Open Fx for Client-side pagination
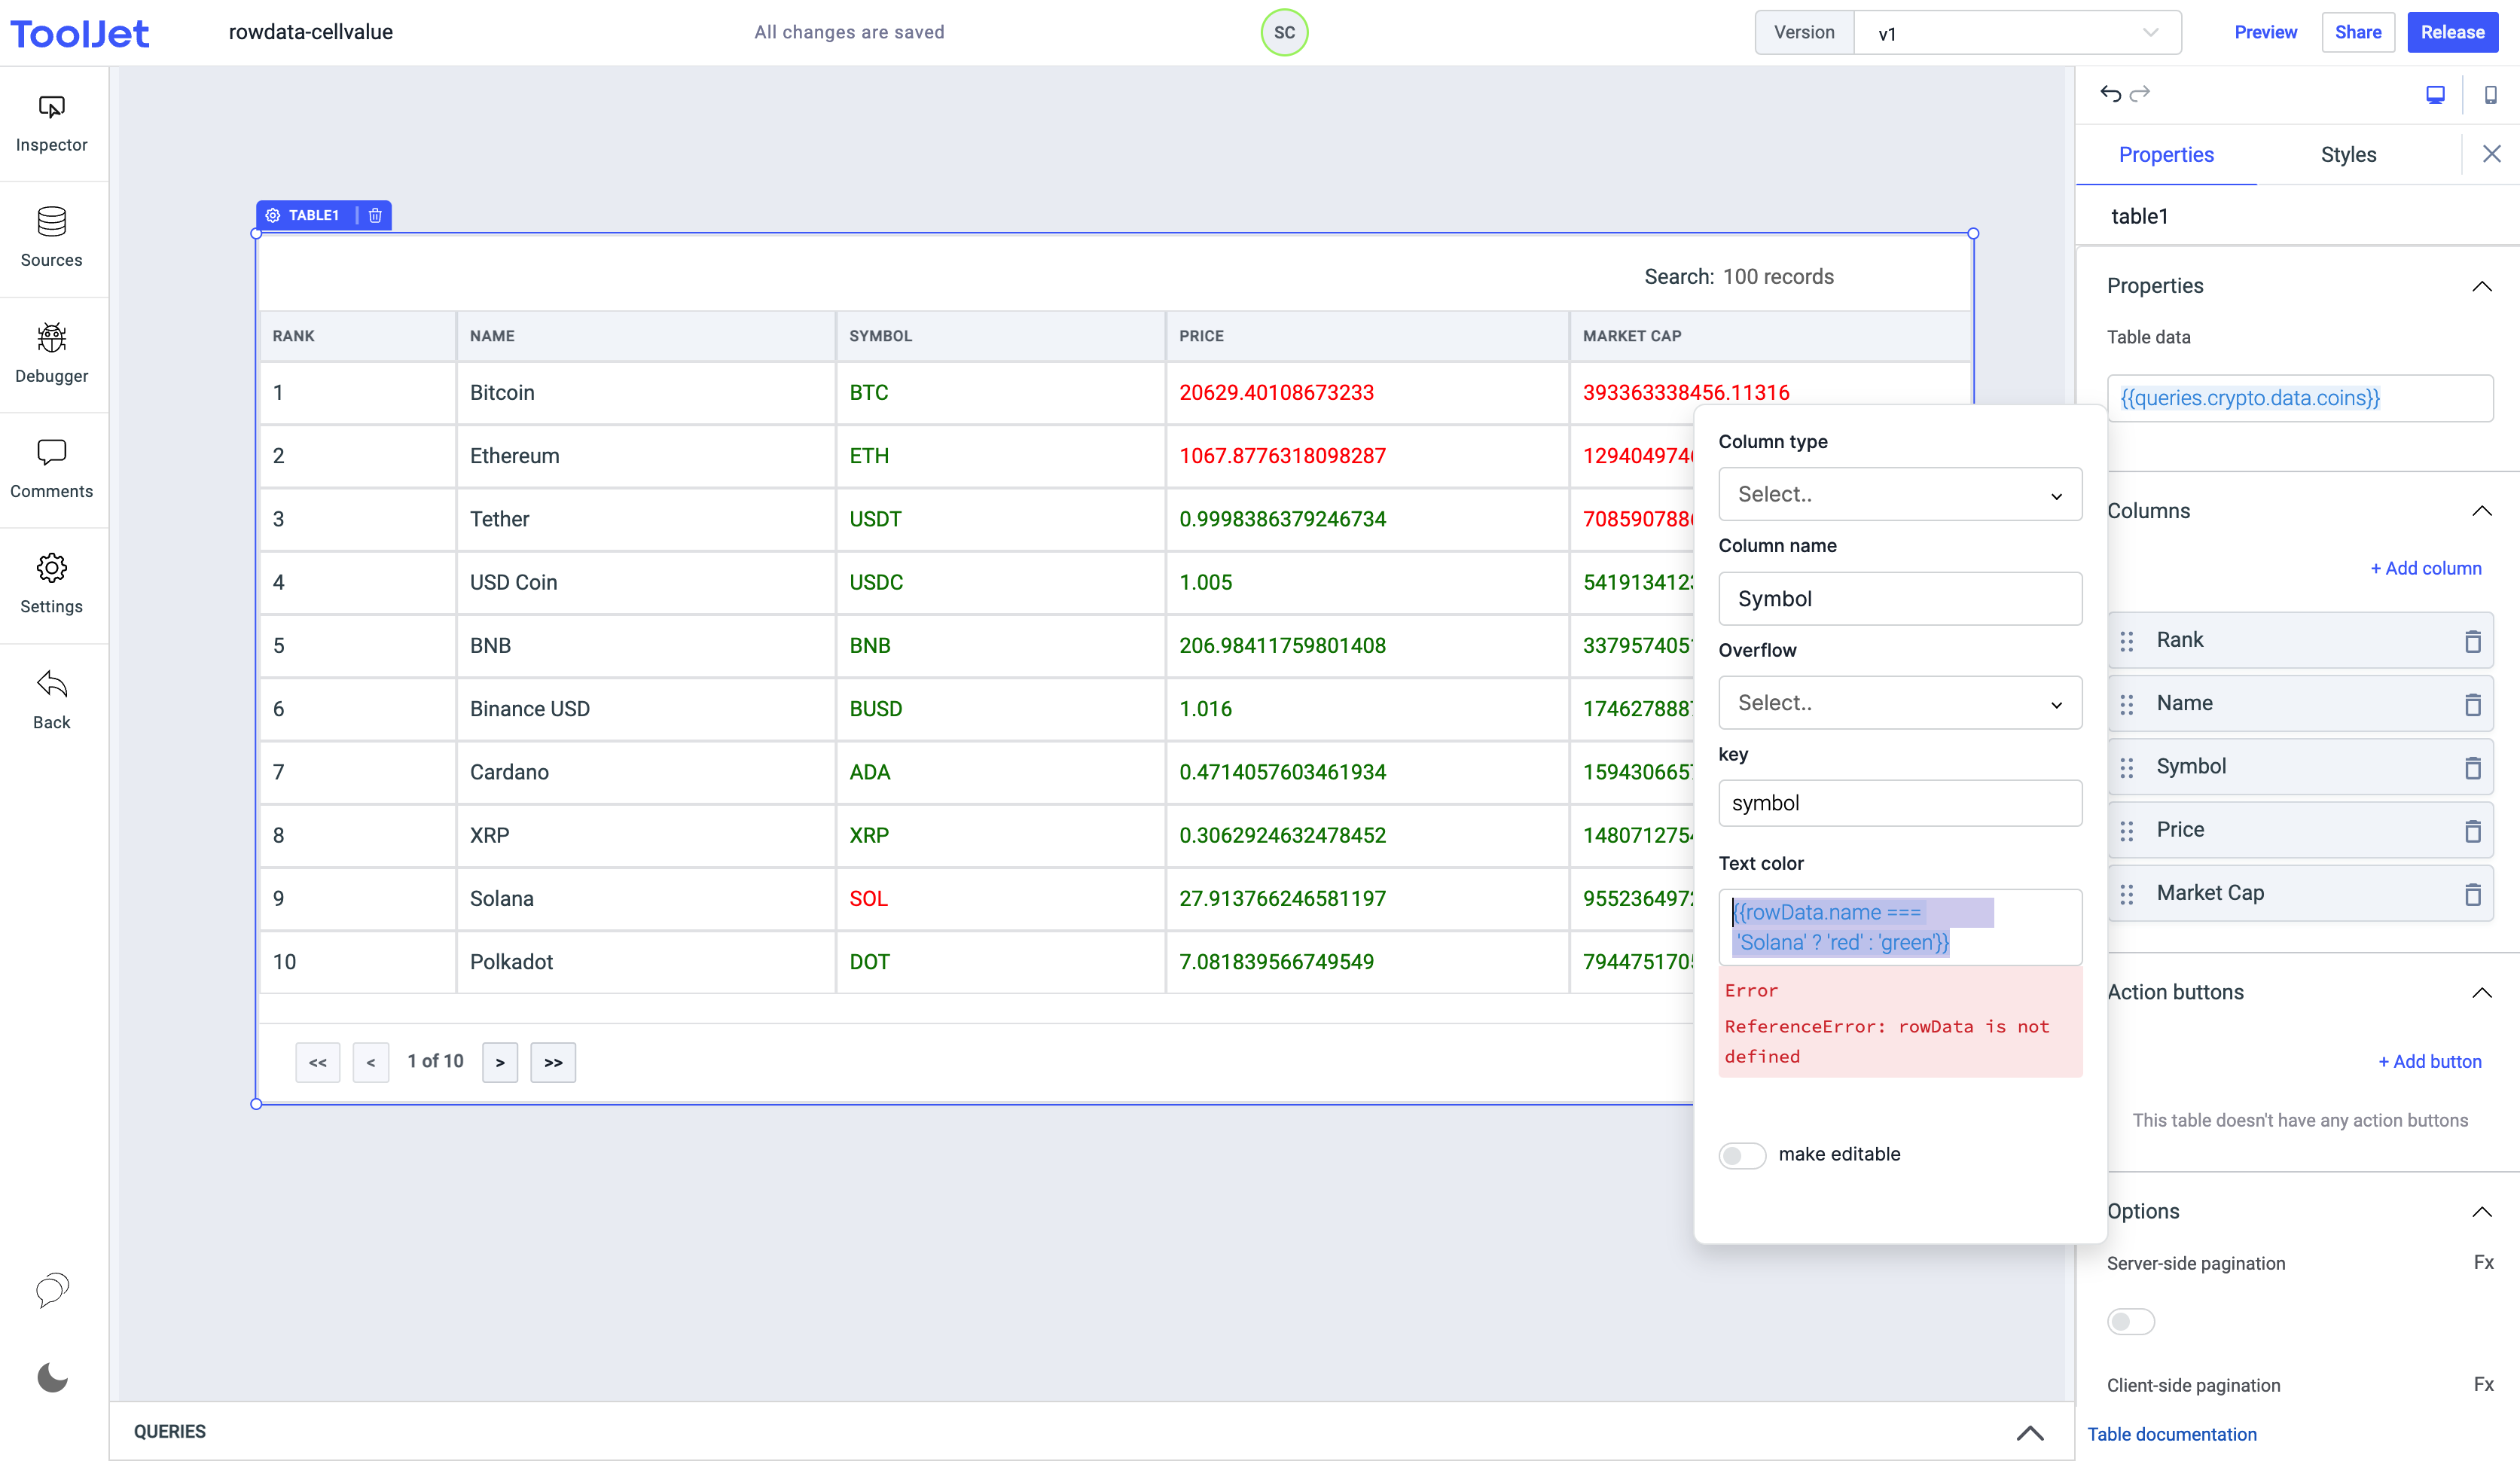Screen dimensions: 2520x1461 pos(2483,1385)
